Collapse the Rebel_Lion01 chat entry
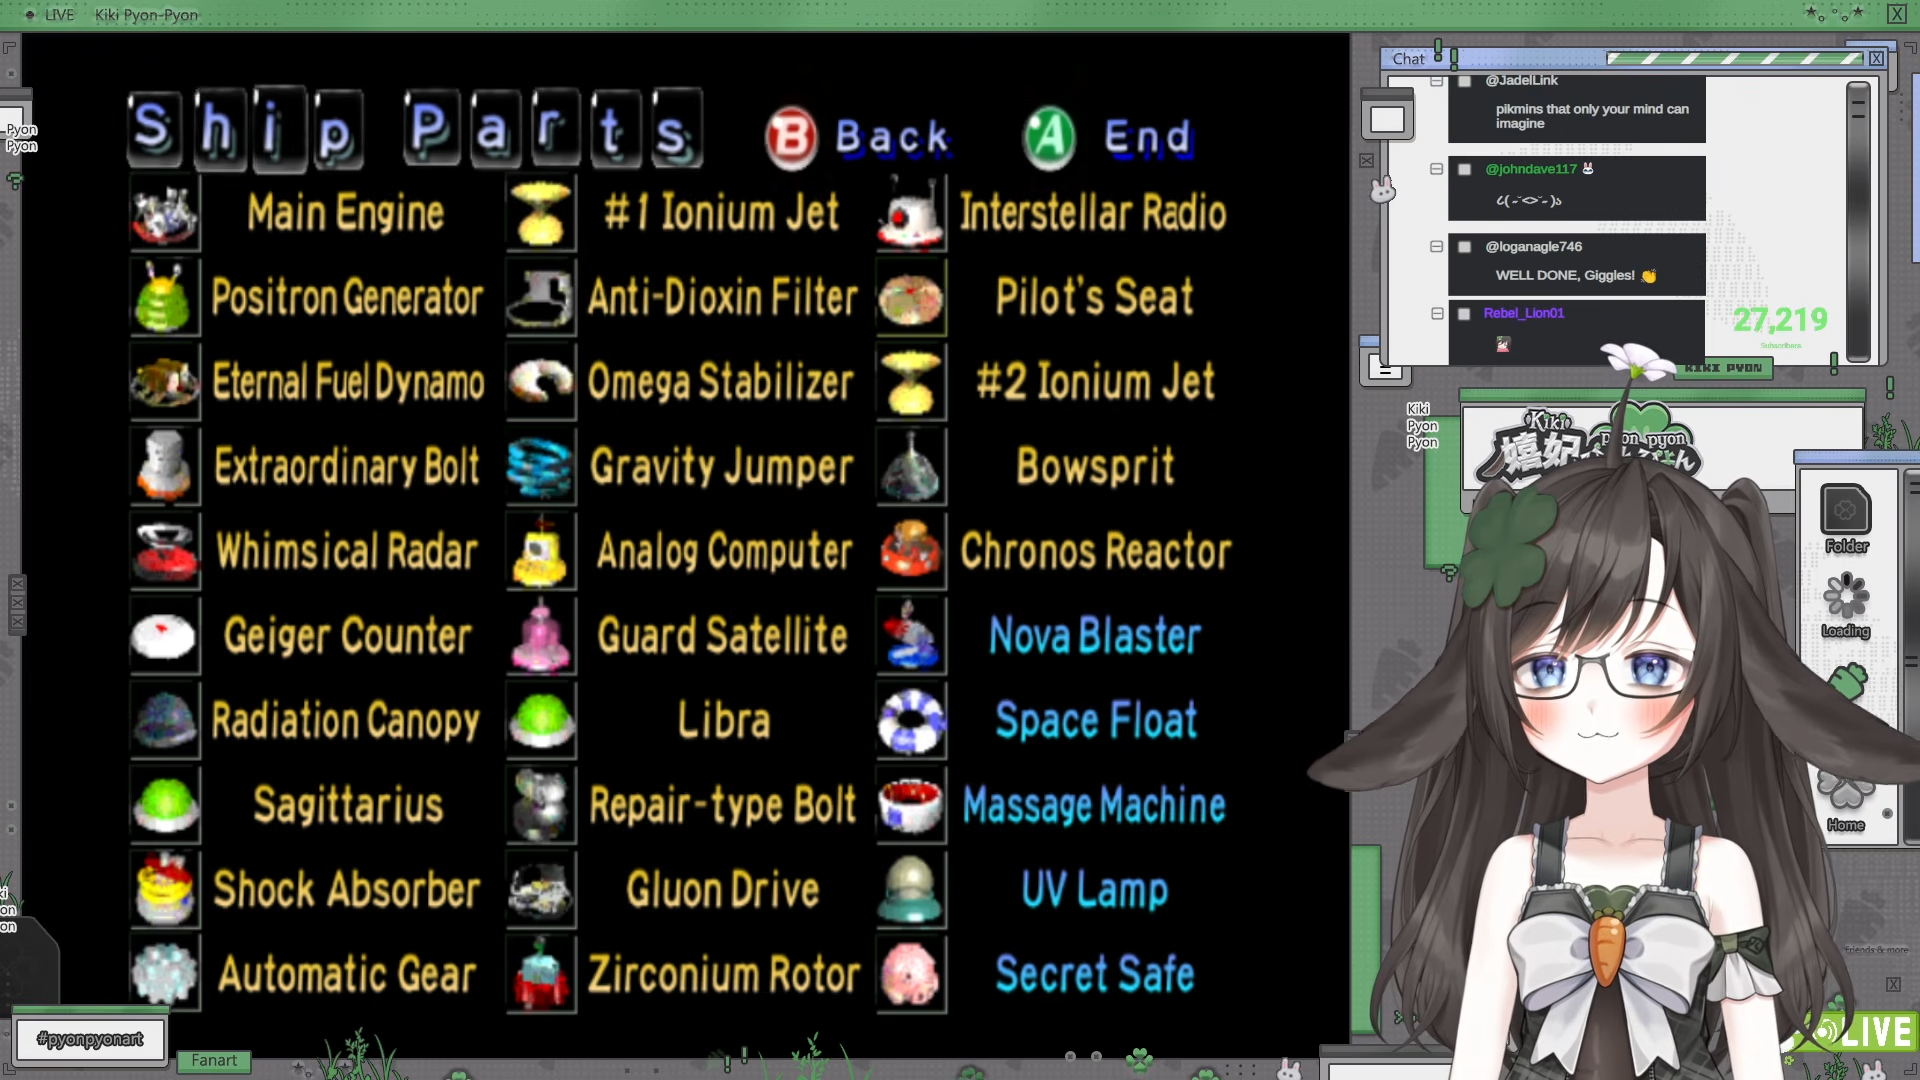1920x1080 pixels. click(1437, 314)
